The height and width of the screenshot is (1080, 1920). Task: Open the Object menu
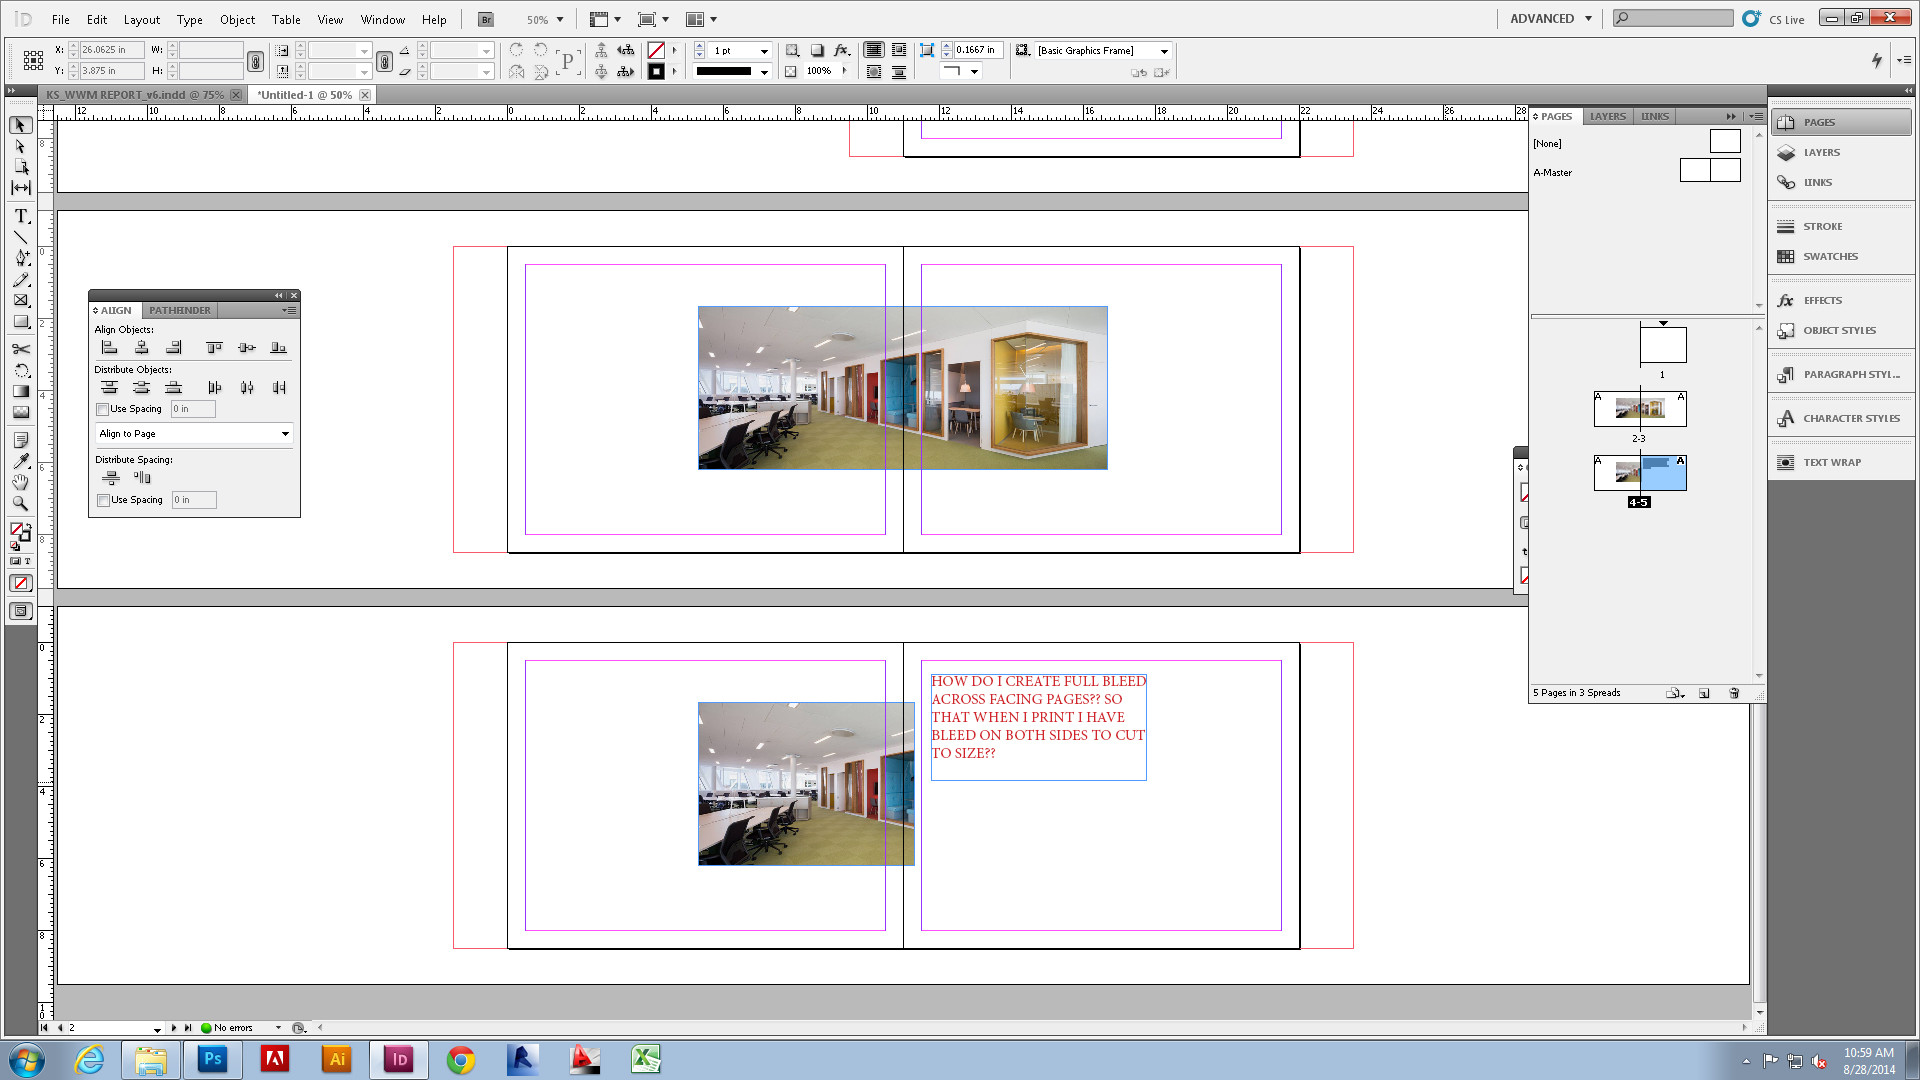click(x=237, y=19)
